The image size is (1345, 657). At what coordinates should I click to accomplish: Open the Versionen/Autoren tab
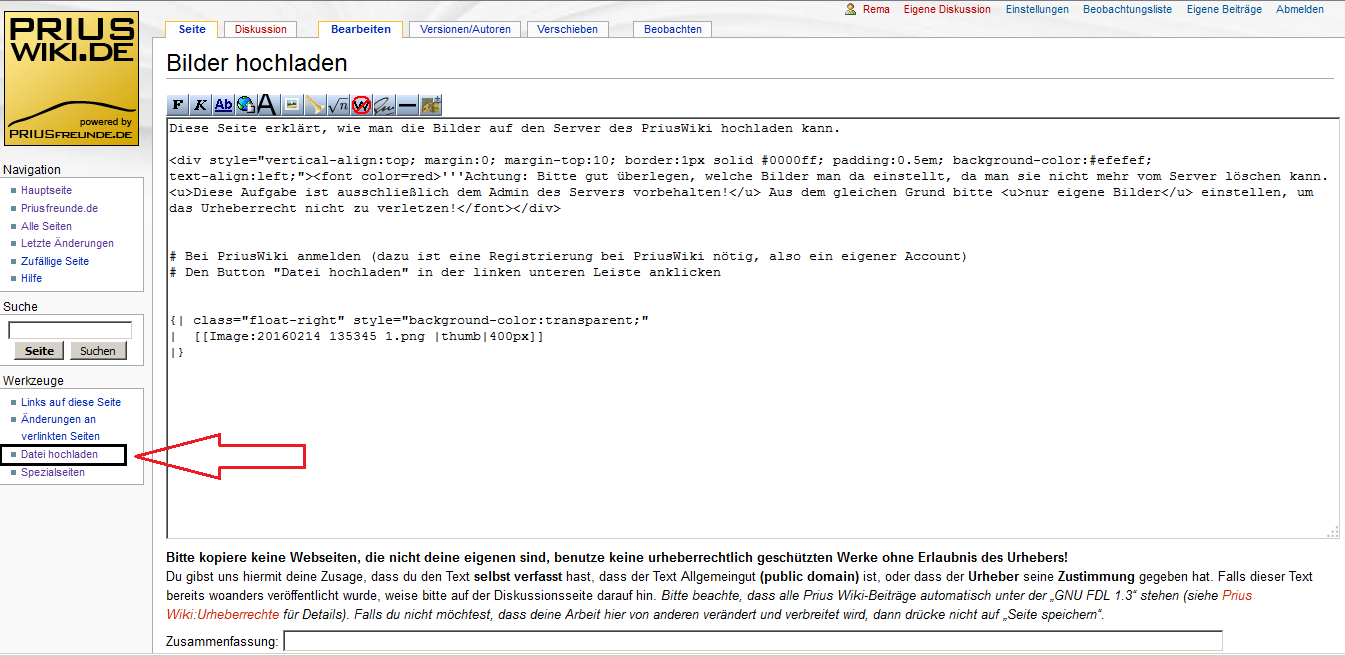(464, 29)
